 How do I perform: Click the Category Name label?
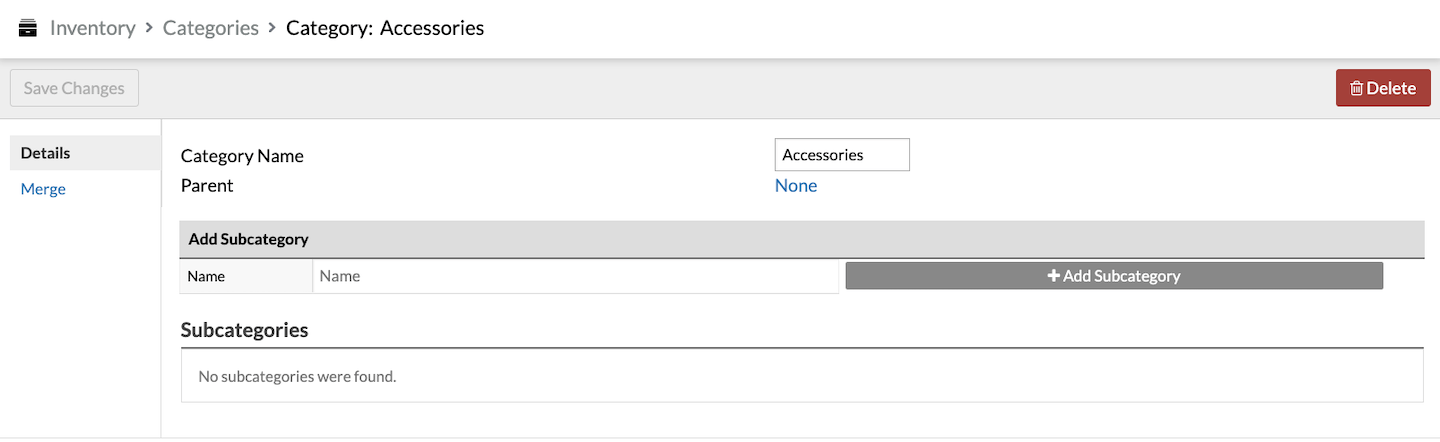(242, 156)
